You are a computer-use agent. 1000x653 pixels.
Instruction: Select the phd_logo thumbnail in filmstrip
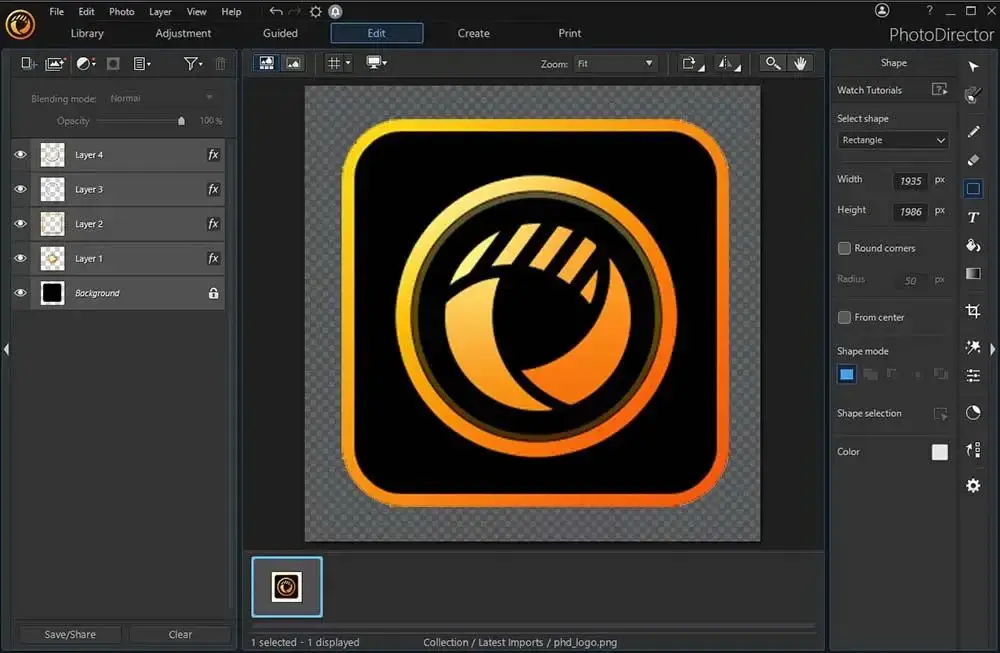tap(287, 587)
